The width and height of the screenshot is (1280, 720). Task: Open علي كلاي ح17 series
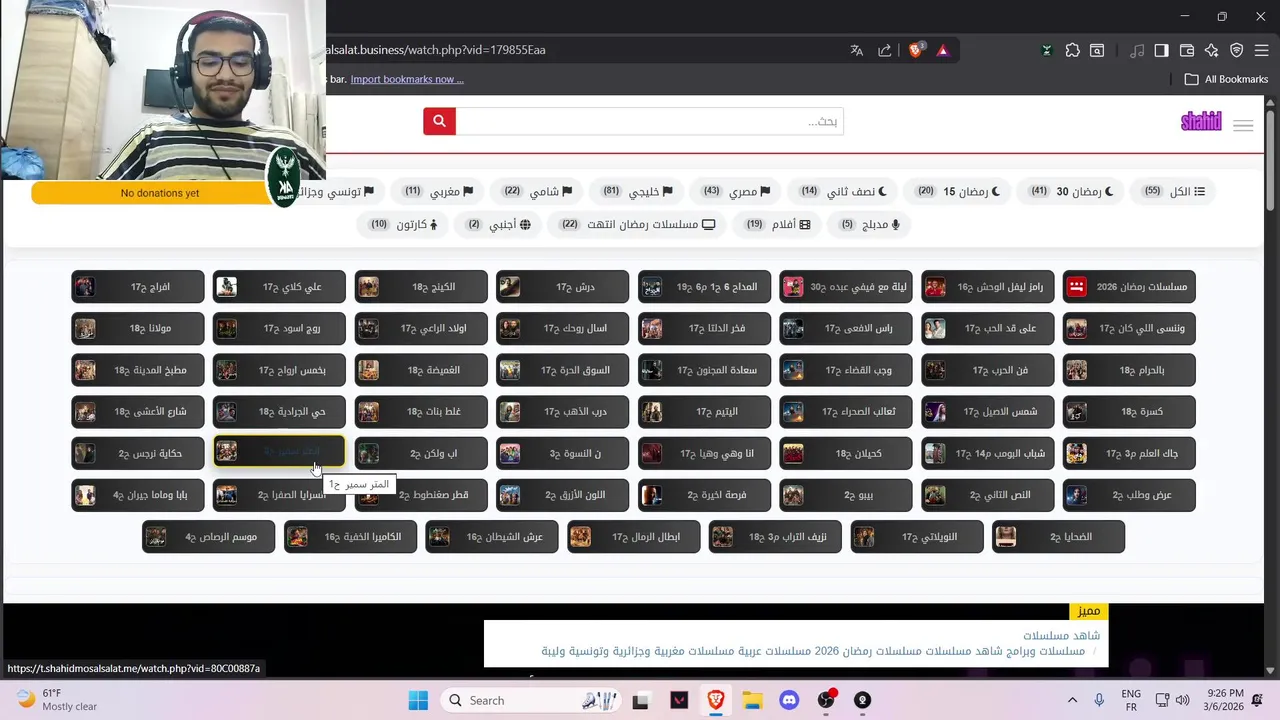click(279, 287)
